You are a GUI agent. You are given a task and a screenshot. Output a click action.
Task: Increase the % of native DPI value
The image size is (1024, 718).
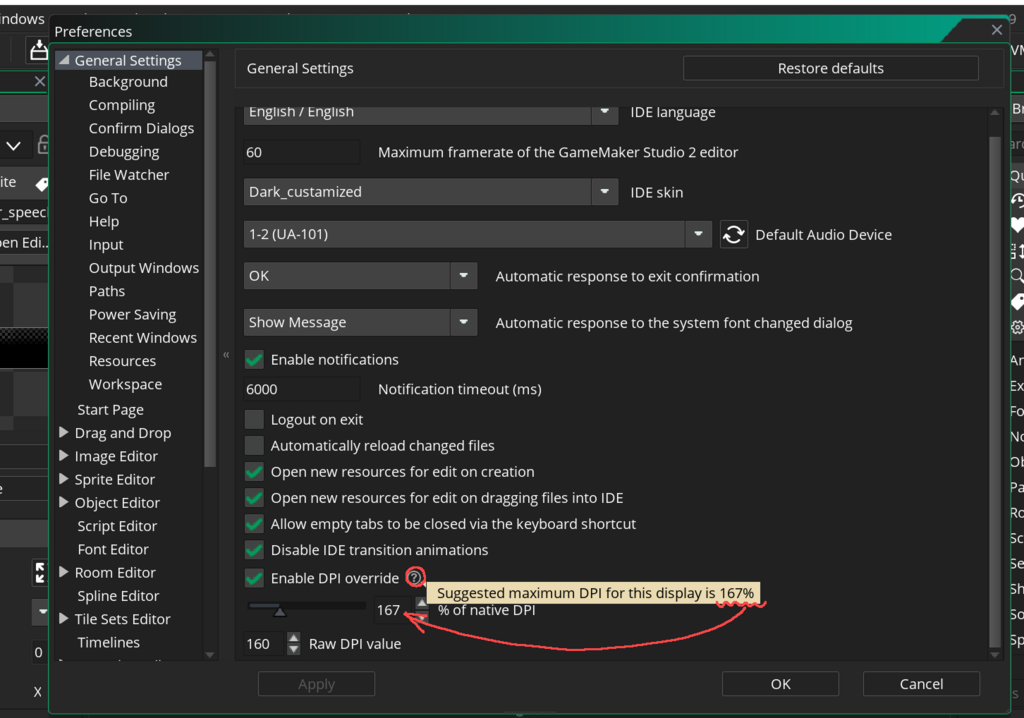click(x=422, y=603)
